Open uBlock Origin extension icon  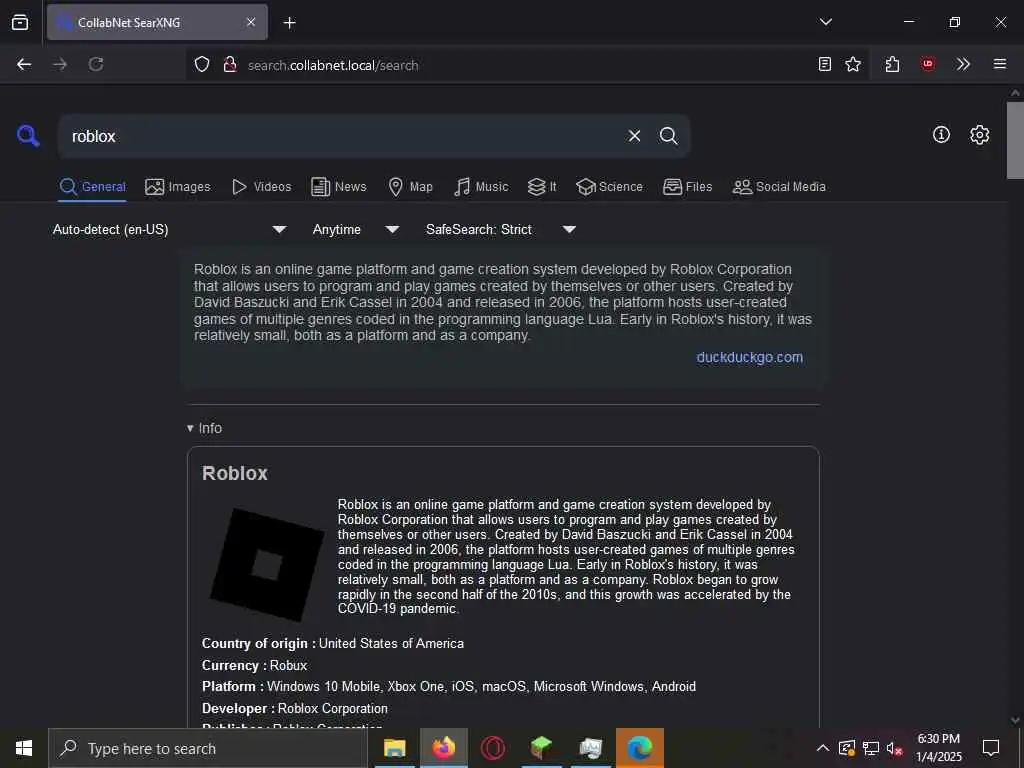click(927, 64)
